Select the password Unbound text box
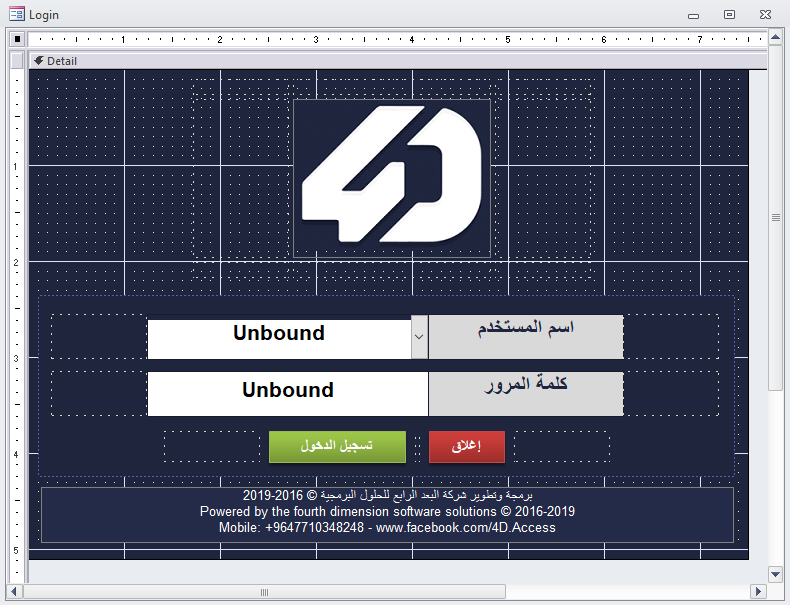The height and width of the screenshot is (605, 790). [288, 394]
